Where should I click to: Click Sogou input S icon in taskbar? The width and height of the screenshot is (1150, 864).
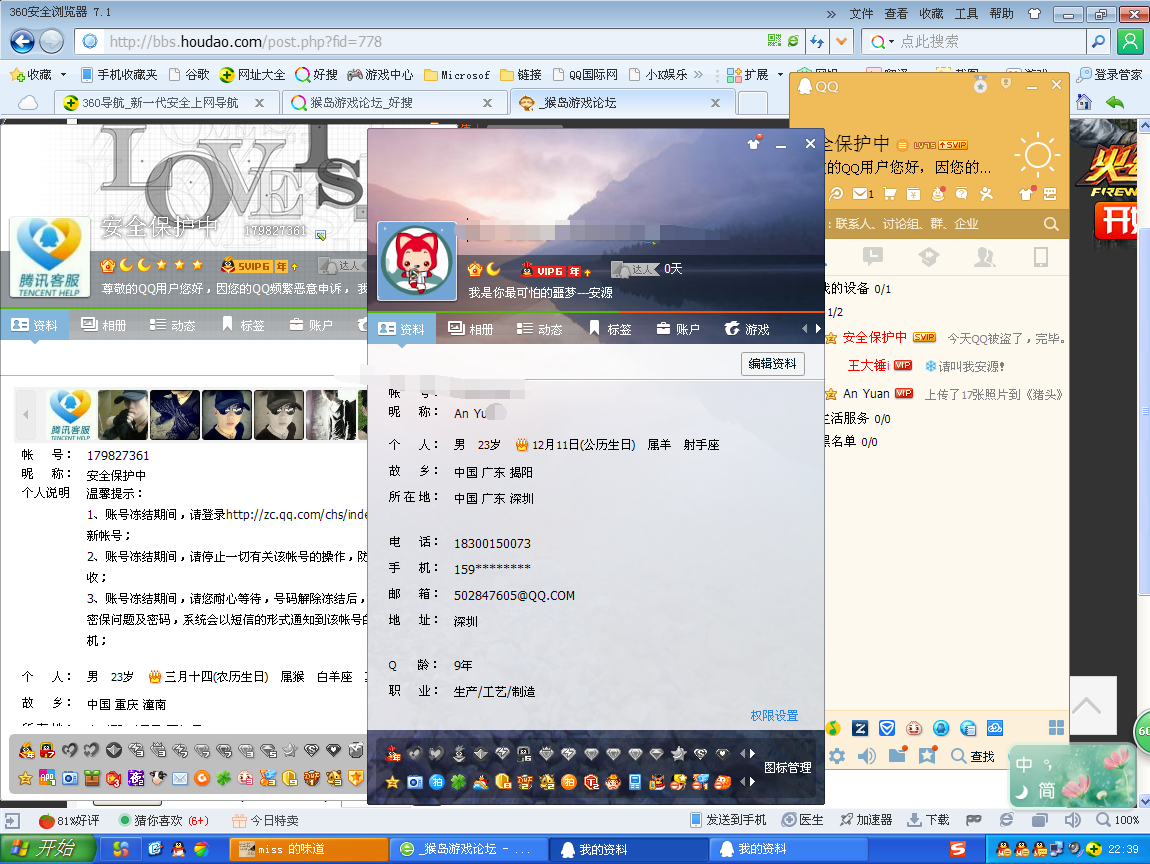pyautogui.click(x=958, y=849)
